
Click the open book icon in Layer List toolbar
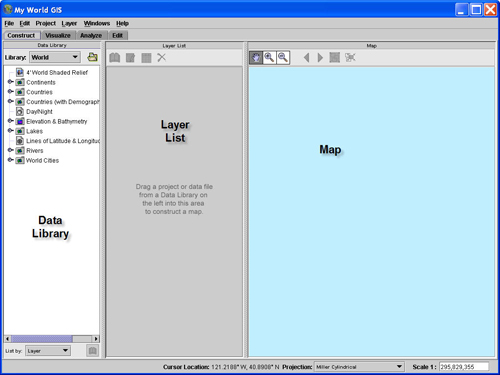(115, 58)
